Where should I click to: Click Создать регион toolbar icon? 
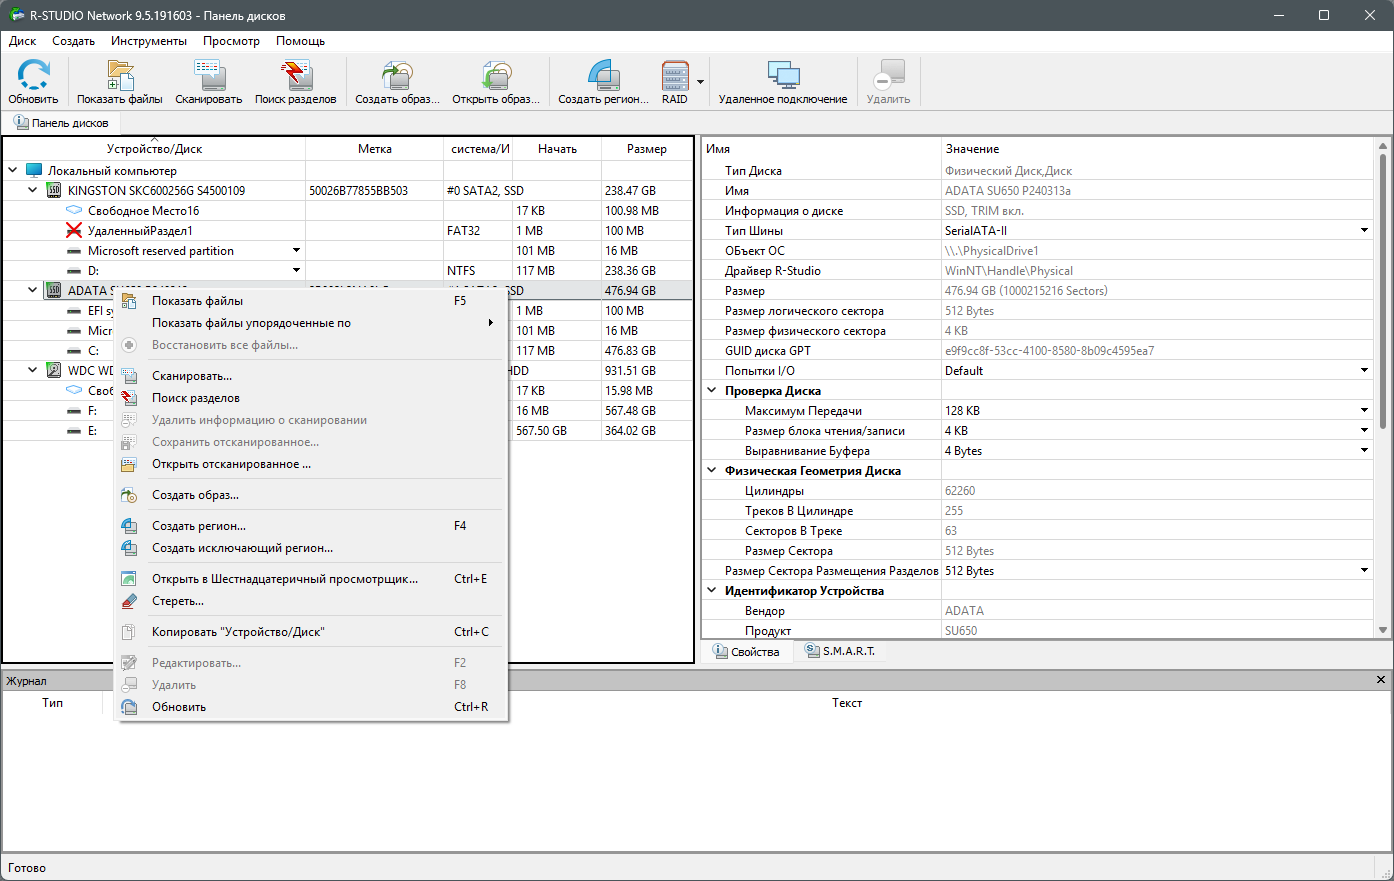603,76
